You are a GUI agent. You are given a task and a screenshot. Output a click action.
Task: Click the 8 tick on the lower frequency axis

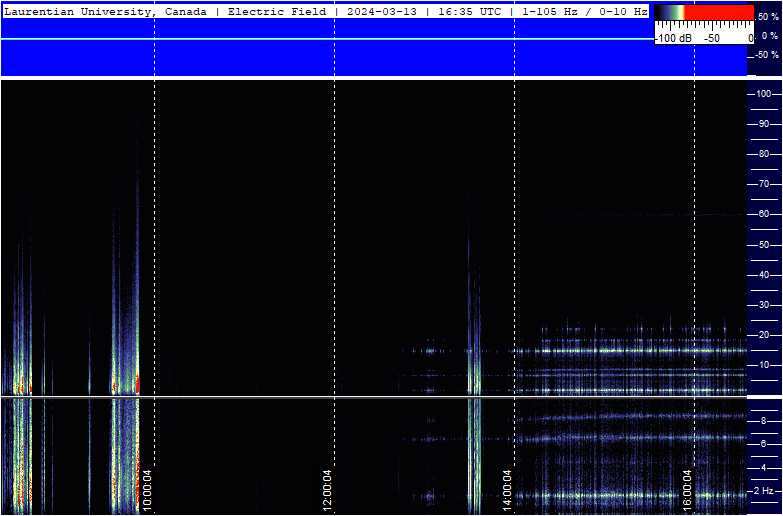point(763,421)
